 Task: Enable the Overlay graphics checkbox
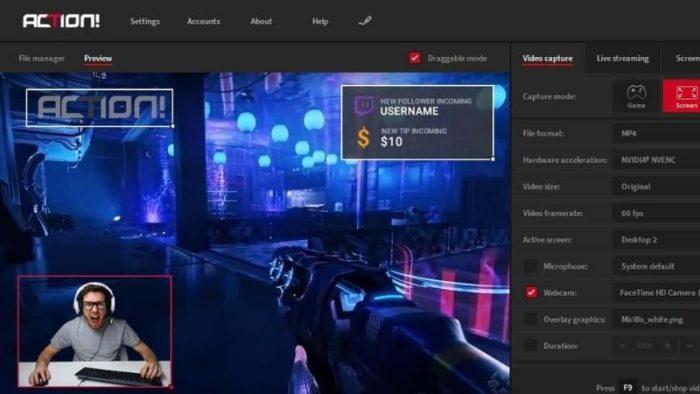[531, 319]
